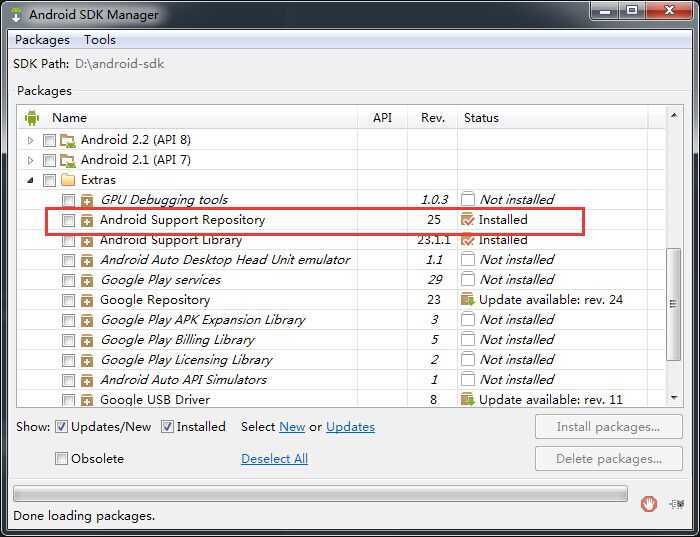Click the Android 2.2 platform folder icon
700x537 pixels.
coord(68,141)
